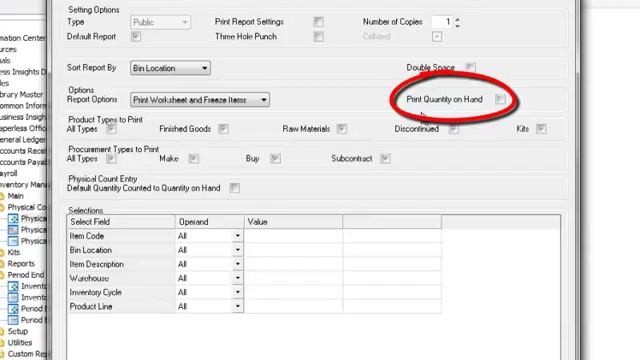Image resolution: width=640 pixels, height=360 pixels.
Task: Open the Sort Report By dropdown
Action: 170,68
